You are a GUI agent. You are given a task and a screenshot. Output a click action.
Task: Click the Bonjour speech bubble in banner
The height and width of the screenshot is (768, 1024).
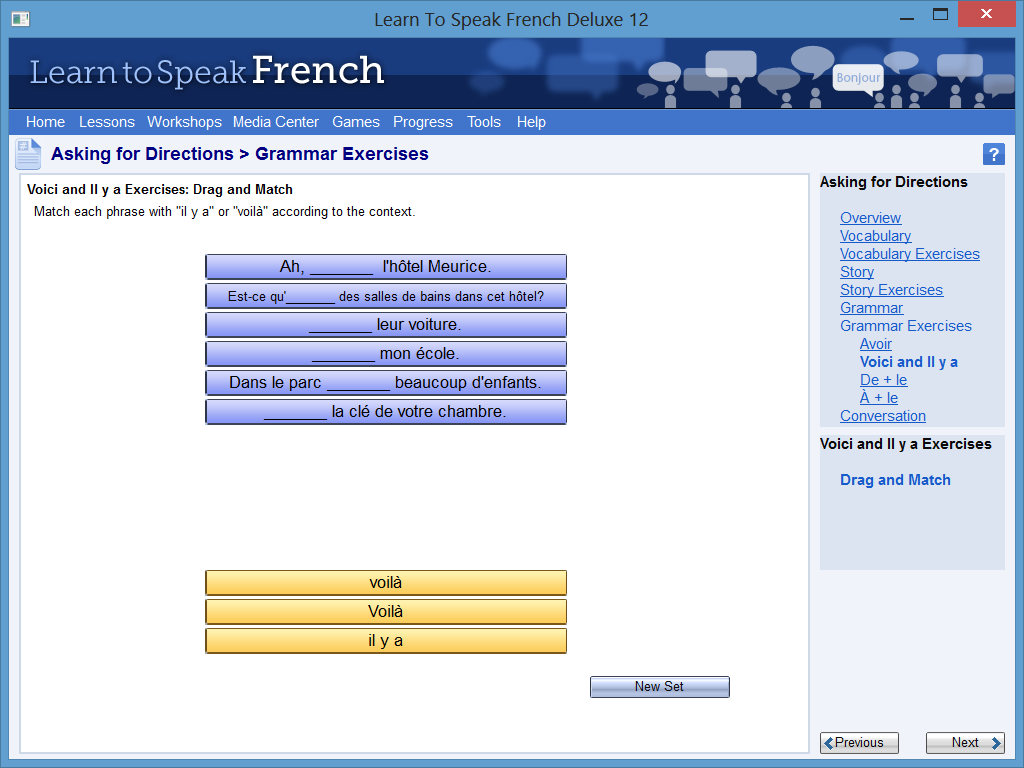pos(858,78)
